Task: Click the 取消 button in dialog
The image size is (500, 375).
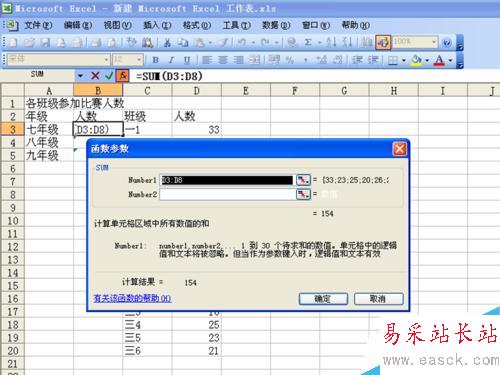Action: point(378,299)
